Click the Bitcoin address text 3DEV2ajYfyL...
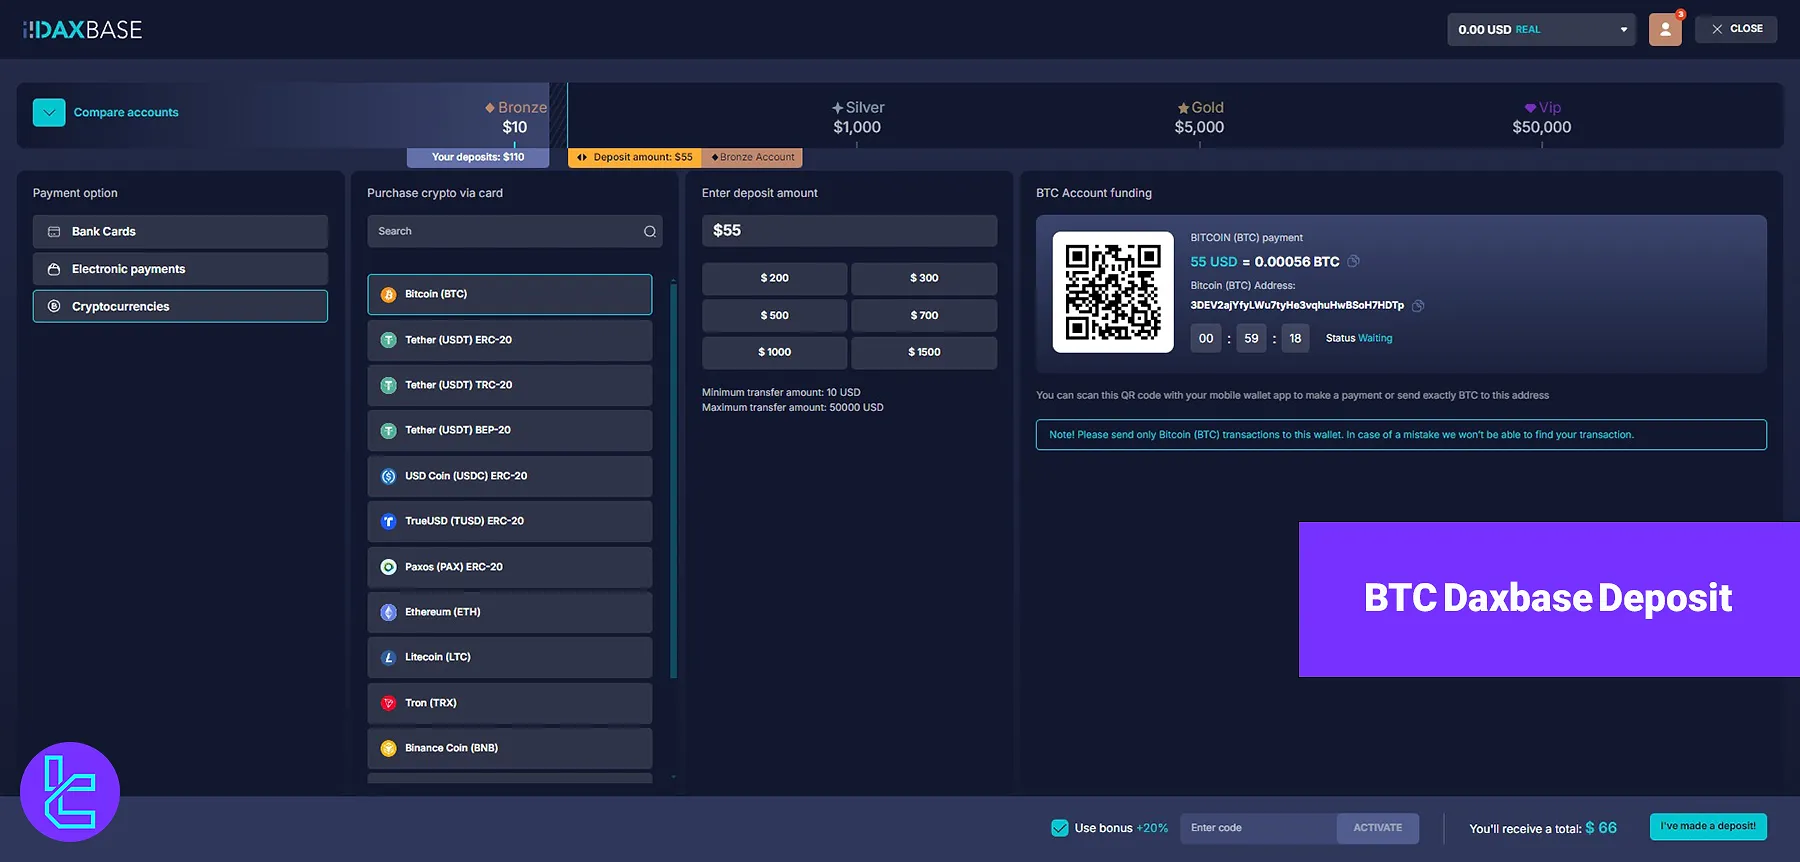 click(x=1297, y=305)
